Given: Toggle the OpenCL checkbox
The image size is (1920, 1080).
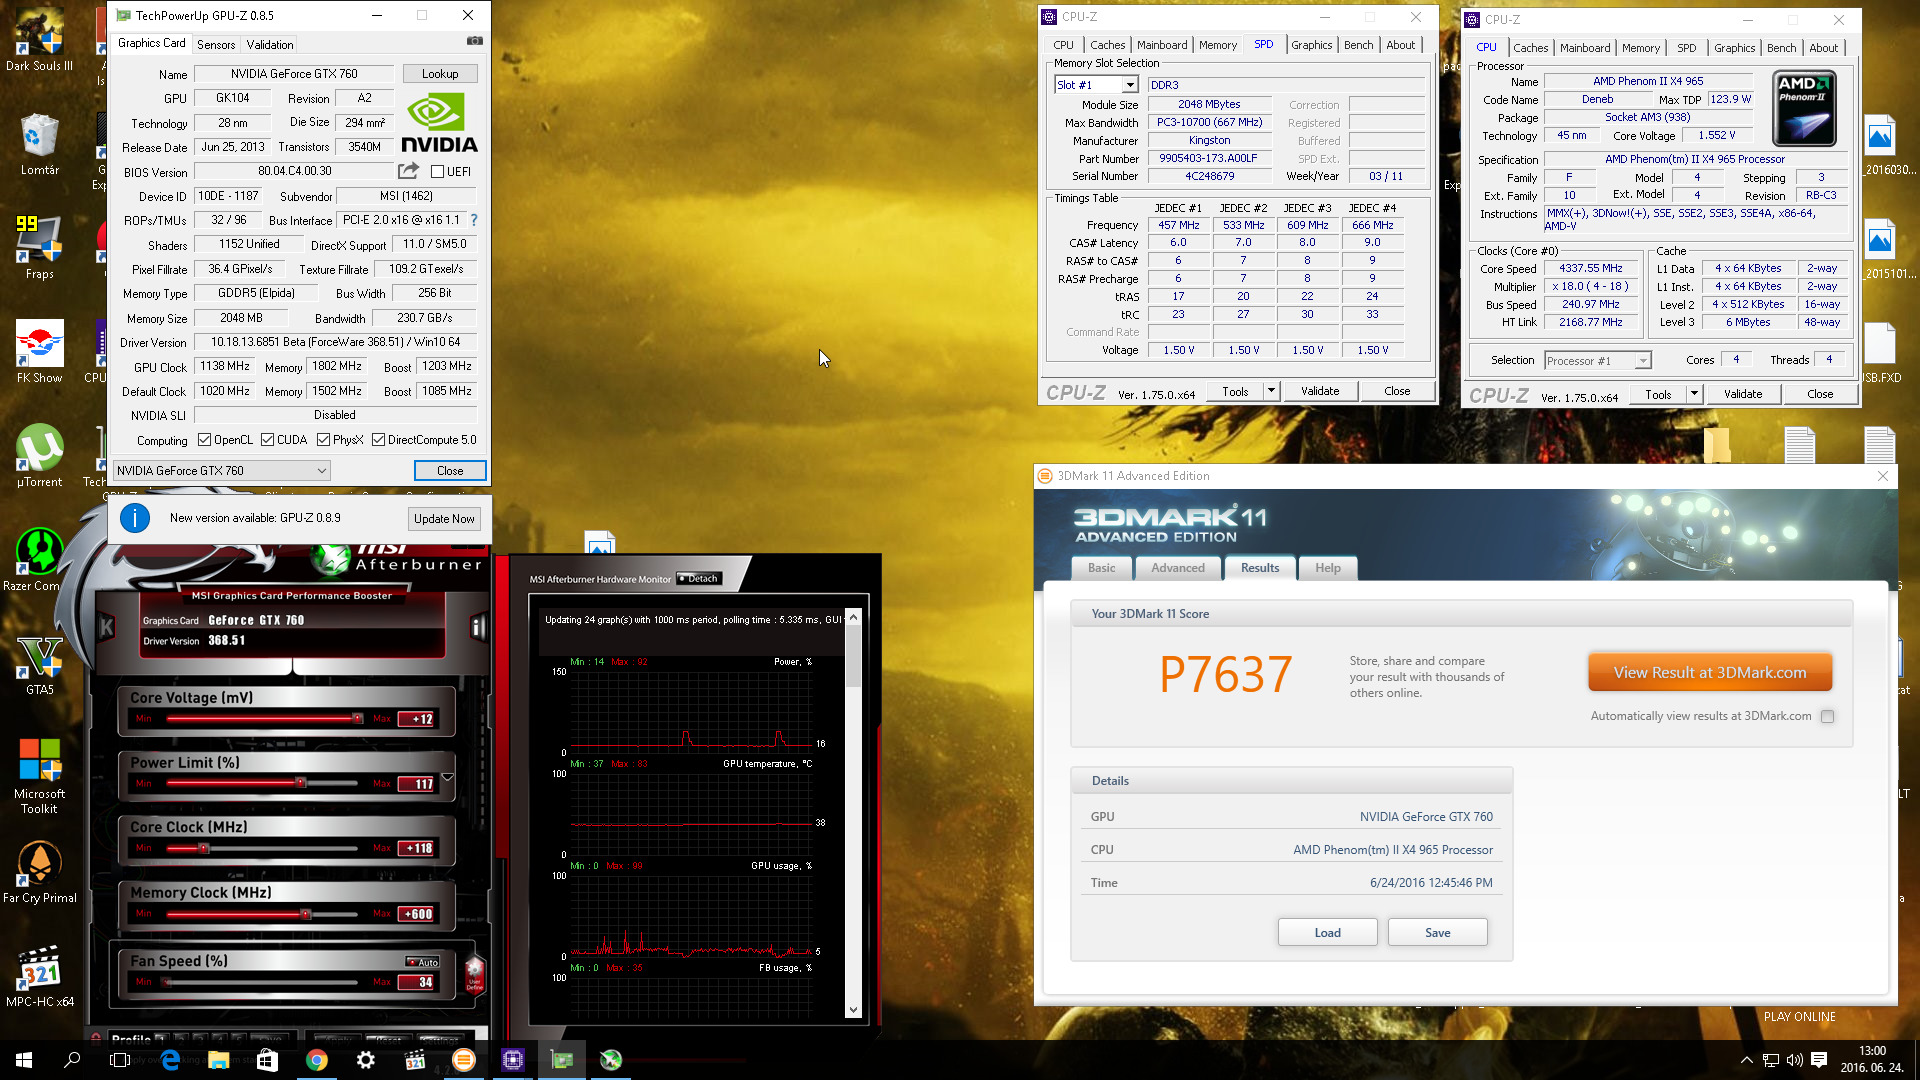Looking at the screenshot, I should [x=204, y=440].
